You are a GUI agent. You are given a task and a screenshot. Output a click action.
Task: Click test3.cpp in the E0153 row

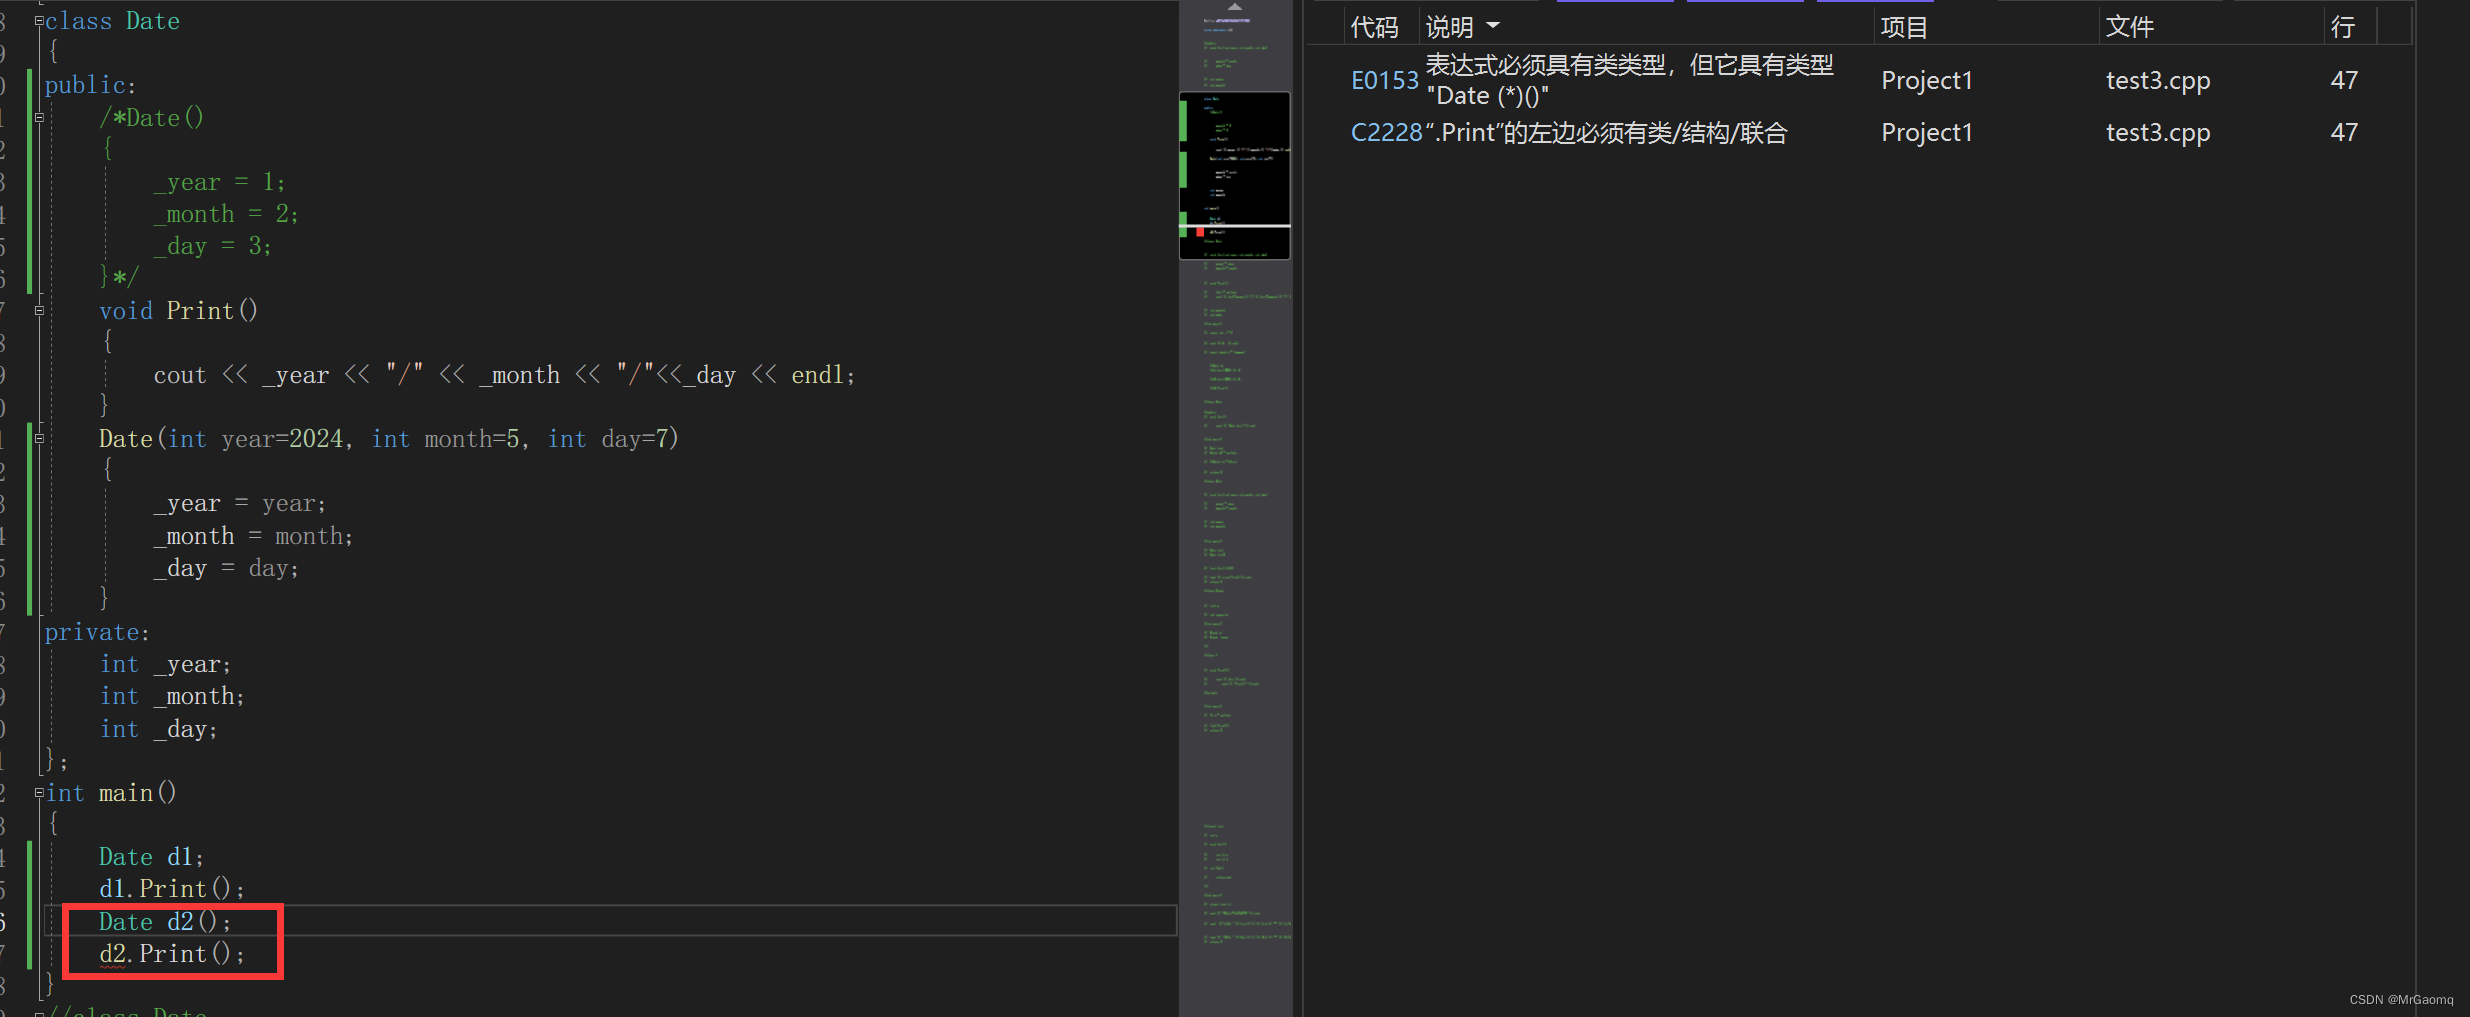2158,80
